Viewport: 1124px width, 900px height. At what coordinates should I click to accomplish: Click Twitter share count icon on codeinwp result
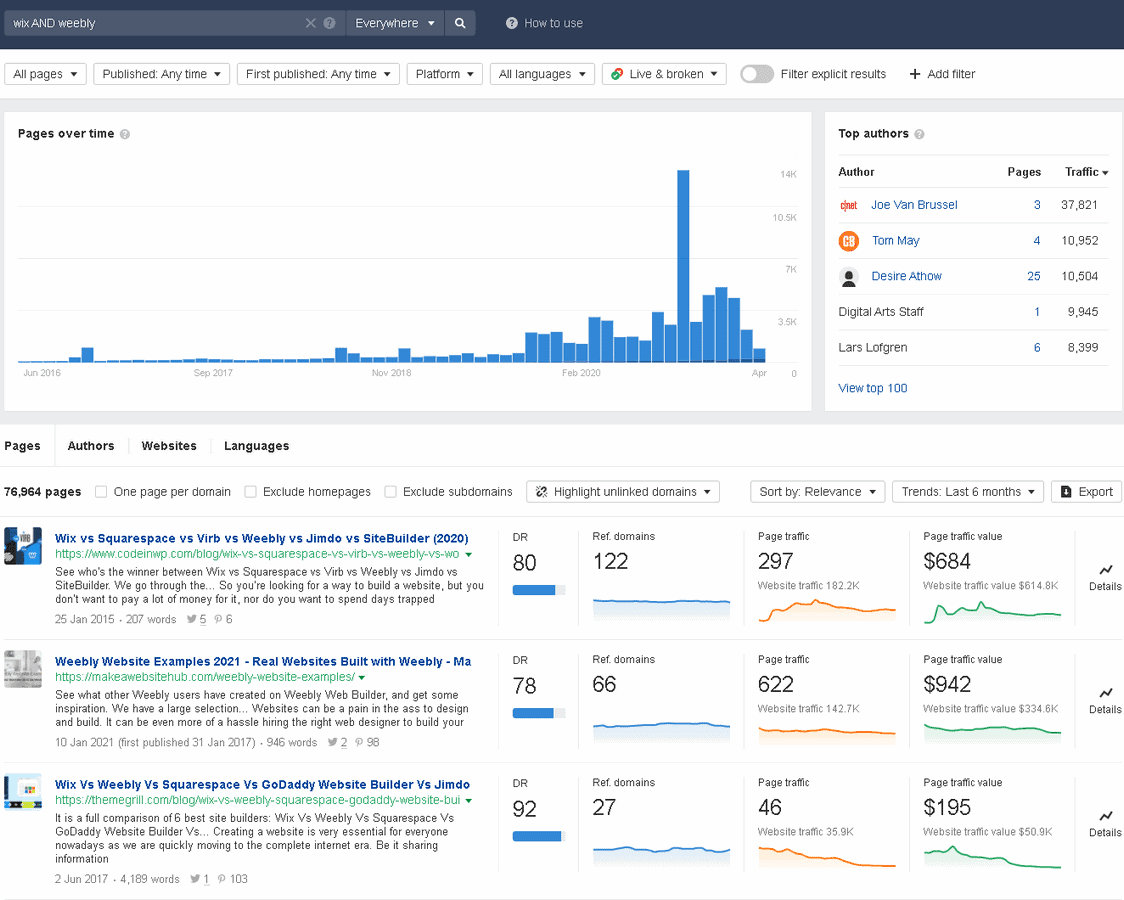pyautogui.click(x=191, y=619)
